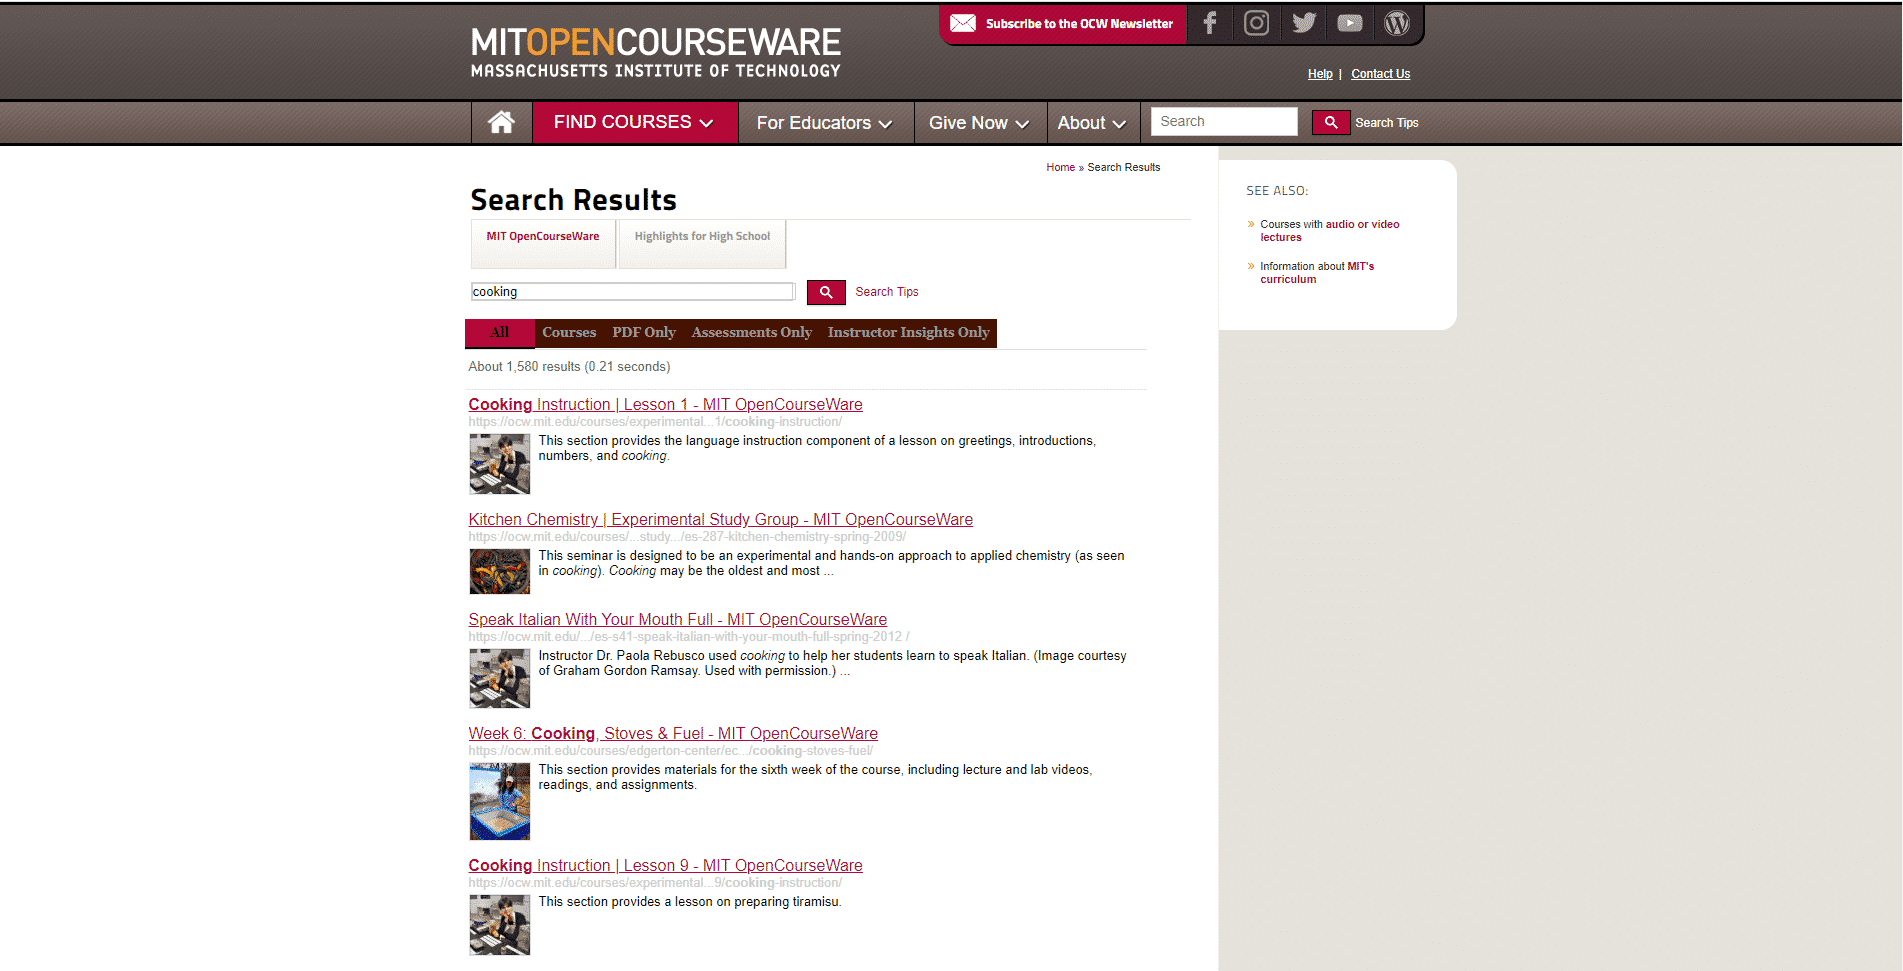Open the OCW WordPress blog icon
Screen dimensions: 1903x971
click(x=1397, y=23)
